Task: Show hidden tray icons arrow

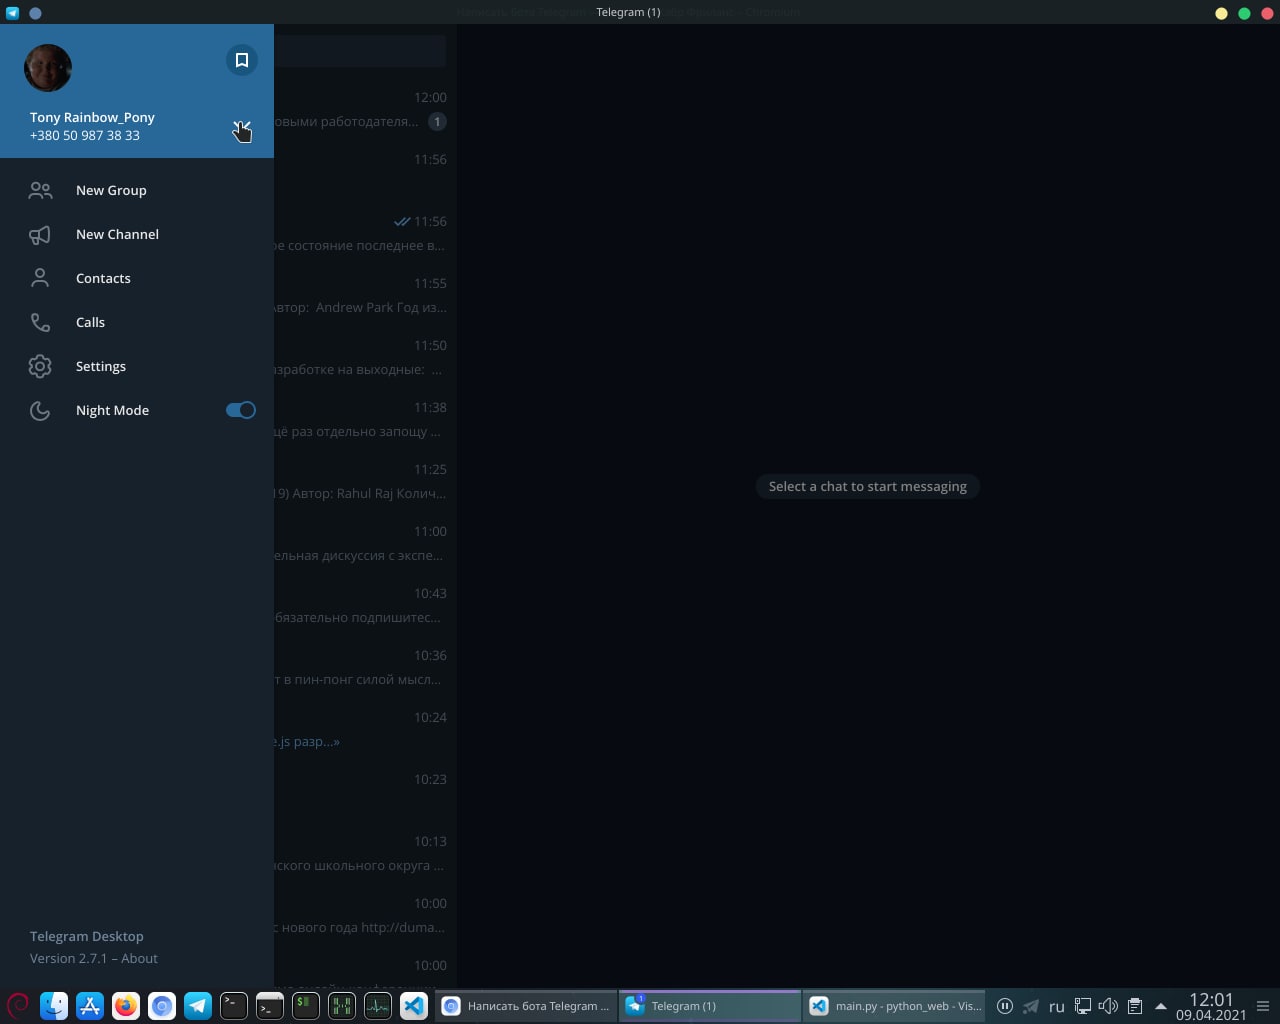Action: click(x=1160, y=1006)
